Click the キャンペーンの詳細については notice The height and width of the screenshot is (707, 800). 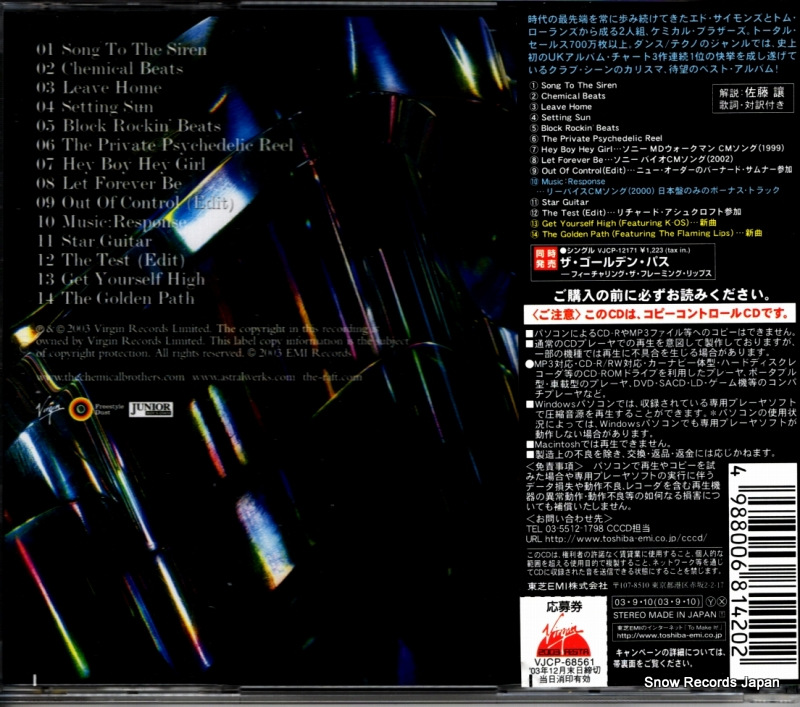pyautogui.click(x=669, y=658)
